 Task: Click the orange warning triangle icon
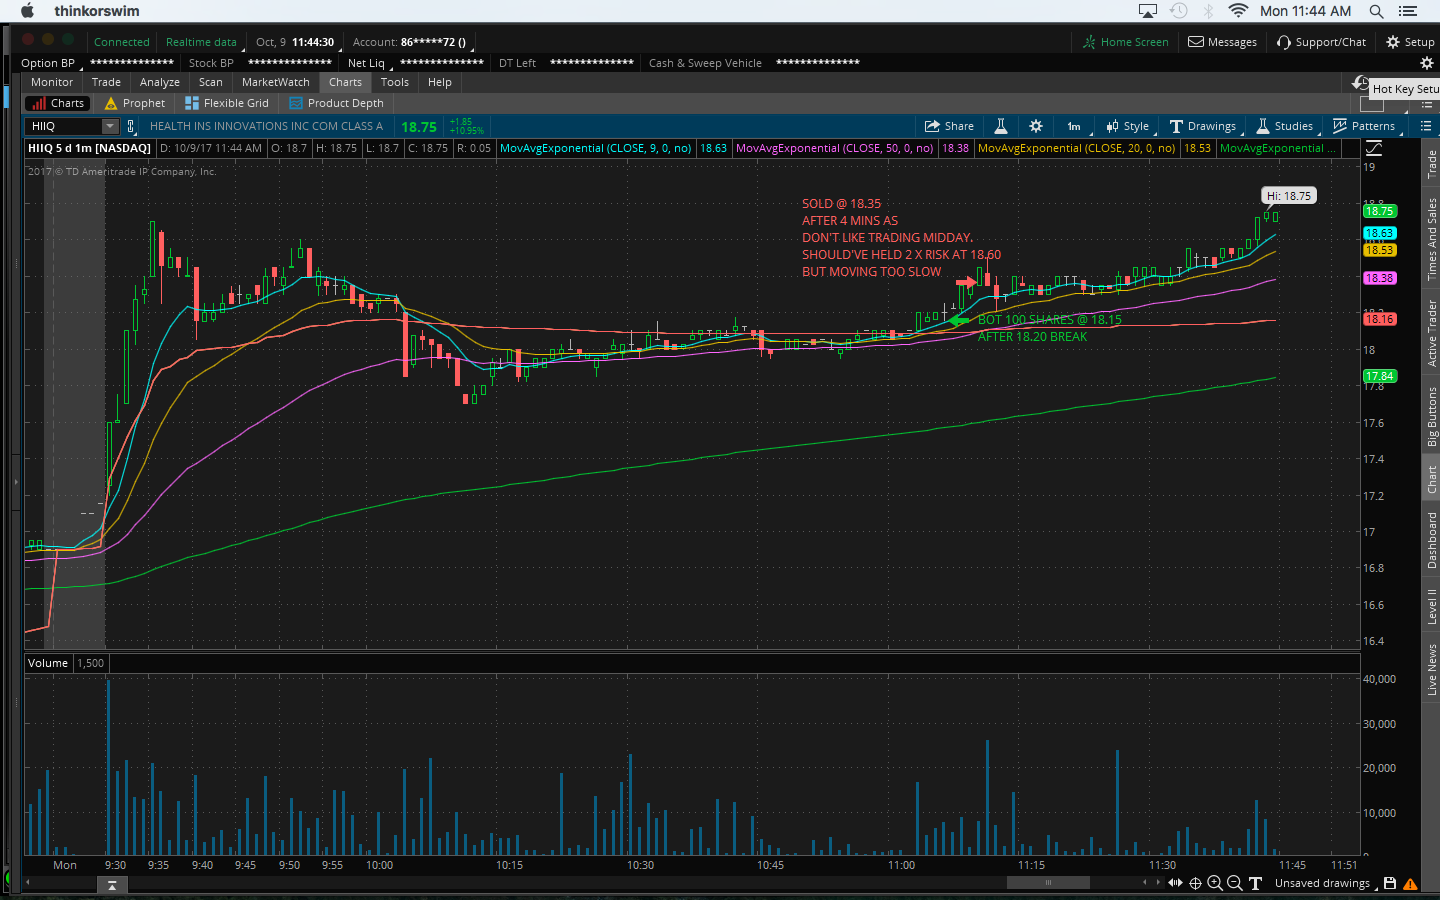pos(1410,884)
